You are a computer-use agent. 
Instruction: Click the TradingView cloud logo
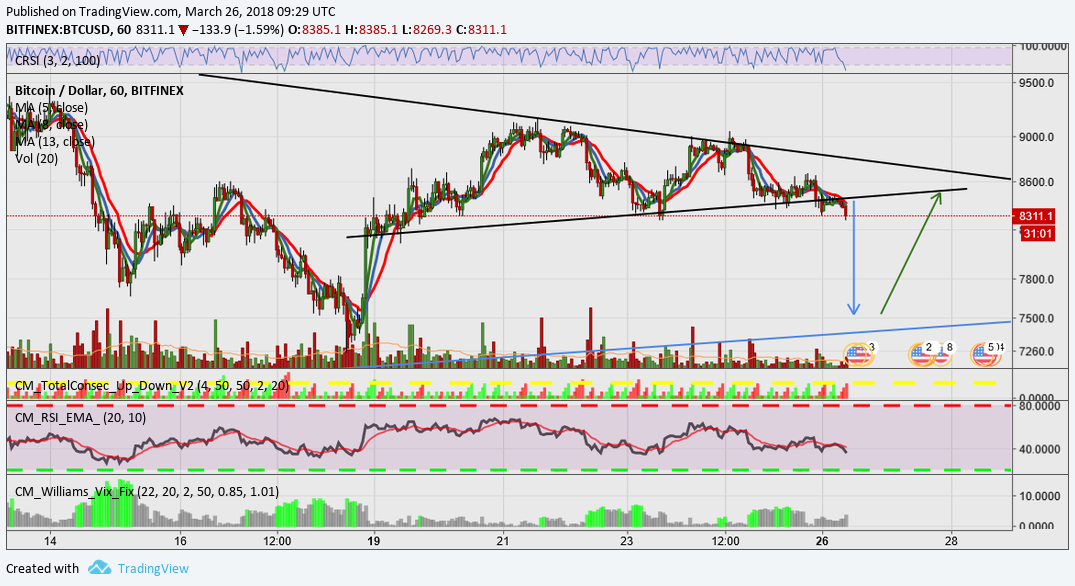[99, 567]
